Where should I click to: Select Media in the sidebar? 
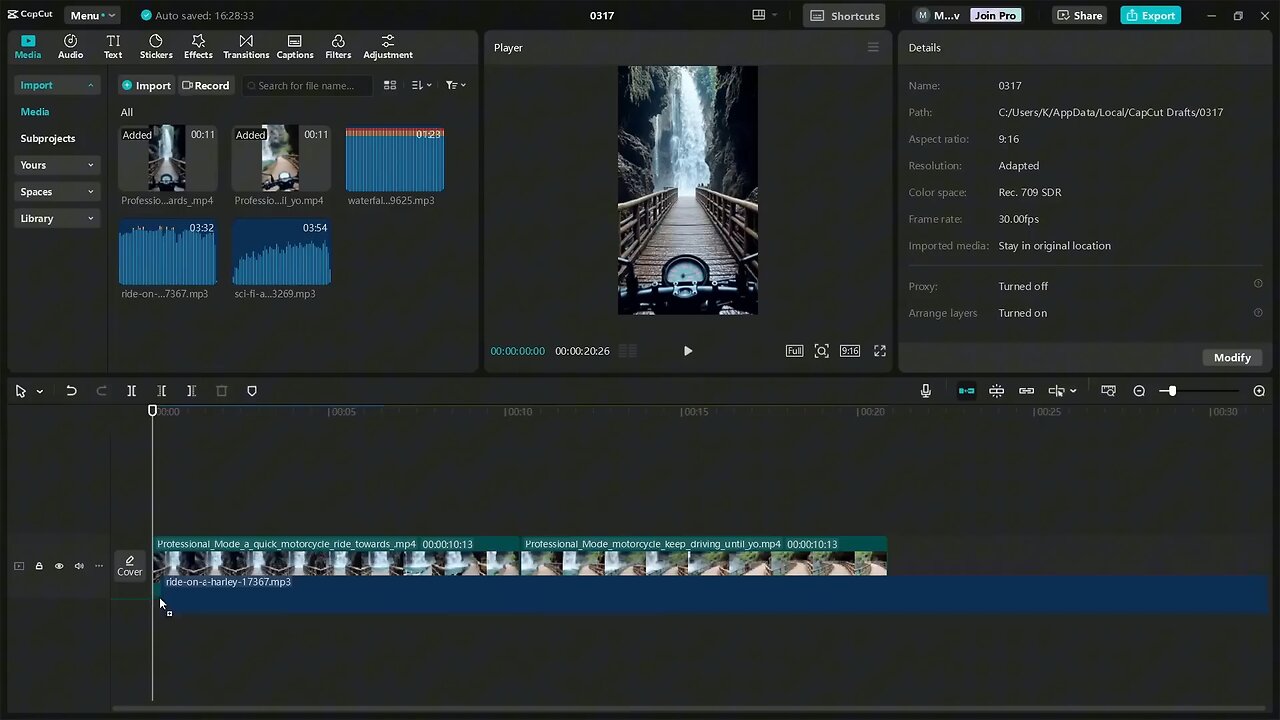click(35, 112)
